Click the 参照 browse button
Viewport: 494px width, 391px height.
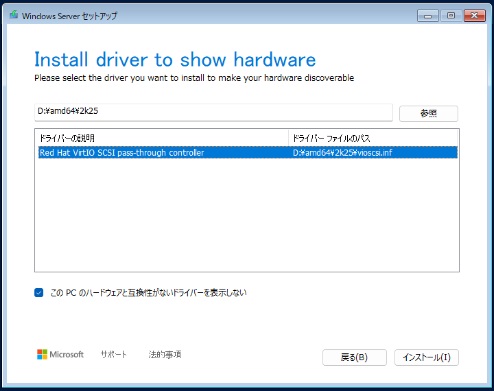pos(428,113)
